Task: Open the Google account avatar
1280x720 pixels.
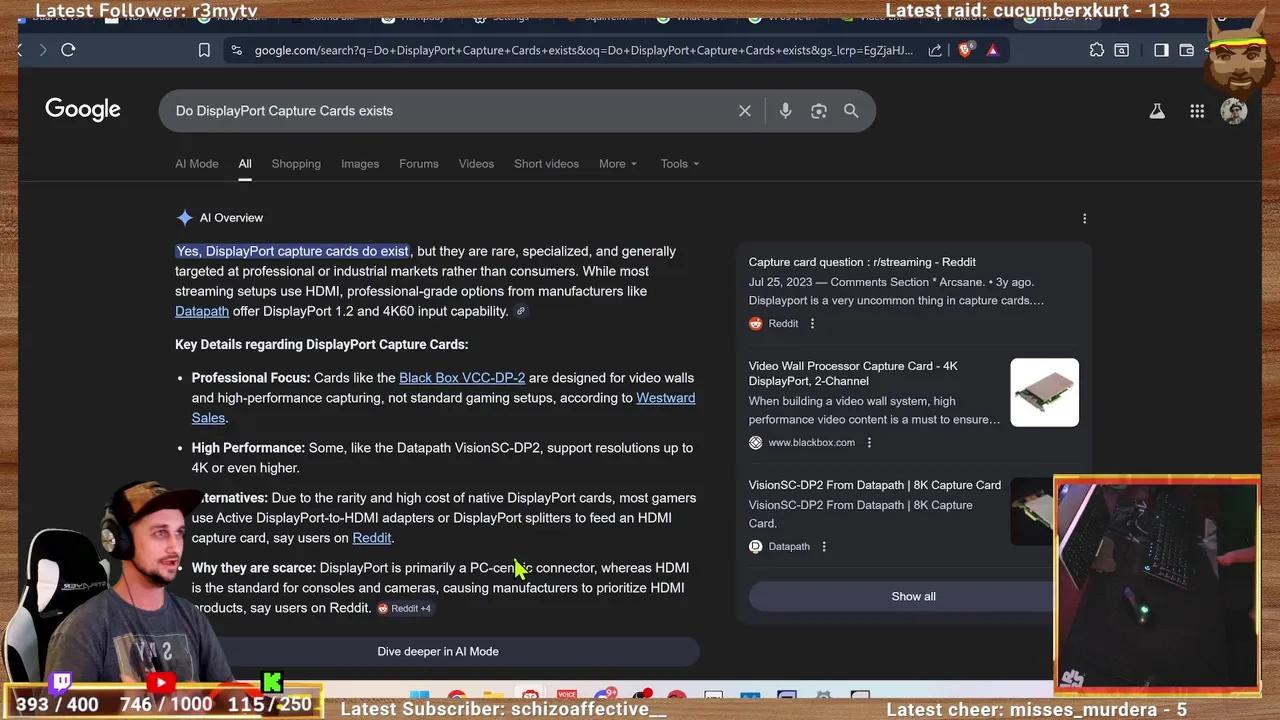Action: coord(1234,111)
